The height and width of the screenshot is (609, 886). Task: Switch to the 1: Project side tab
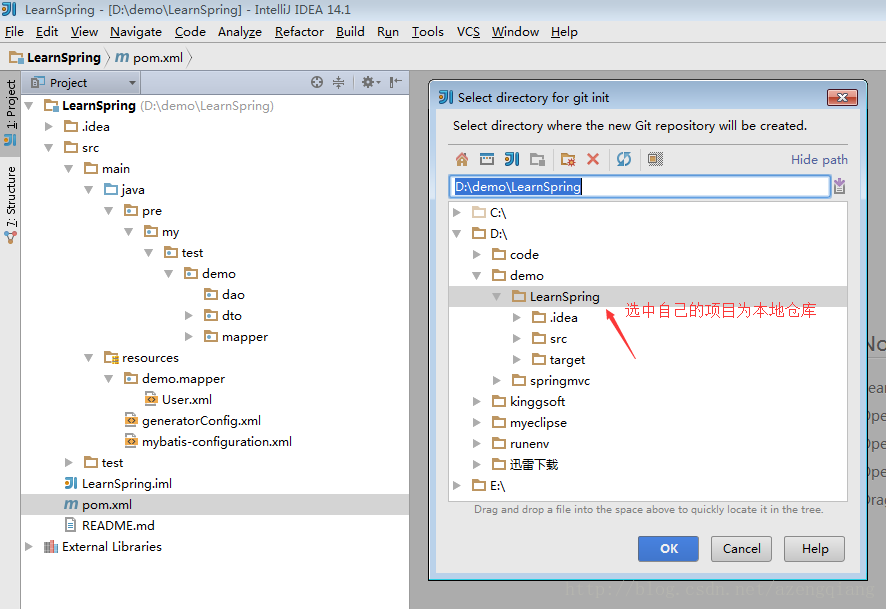(11, 112)
